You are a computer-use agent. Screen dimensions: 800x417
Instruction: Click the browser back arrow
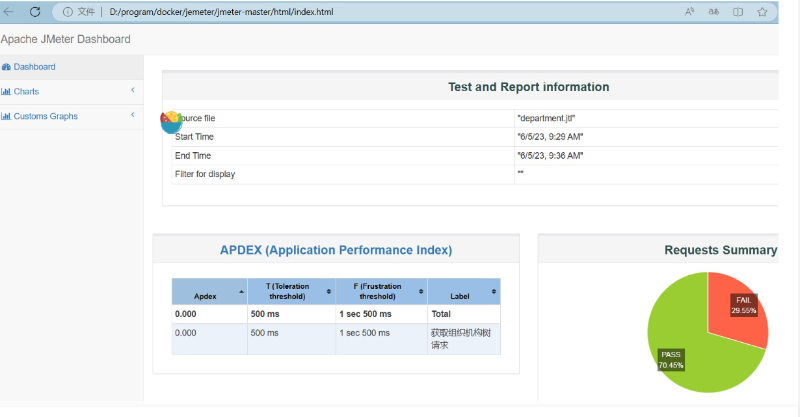tap(8, 11)
